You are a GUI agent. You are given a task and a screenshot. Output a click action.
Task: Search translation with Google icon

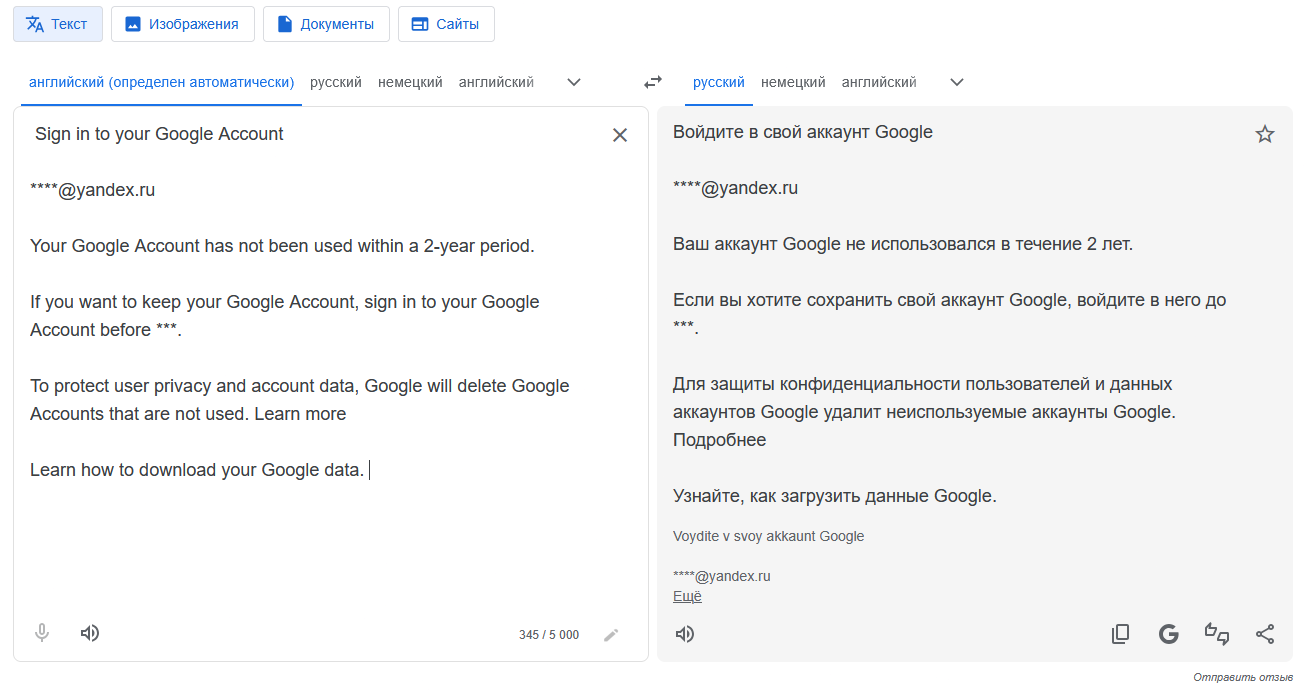pos(1168,634)
